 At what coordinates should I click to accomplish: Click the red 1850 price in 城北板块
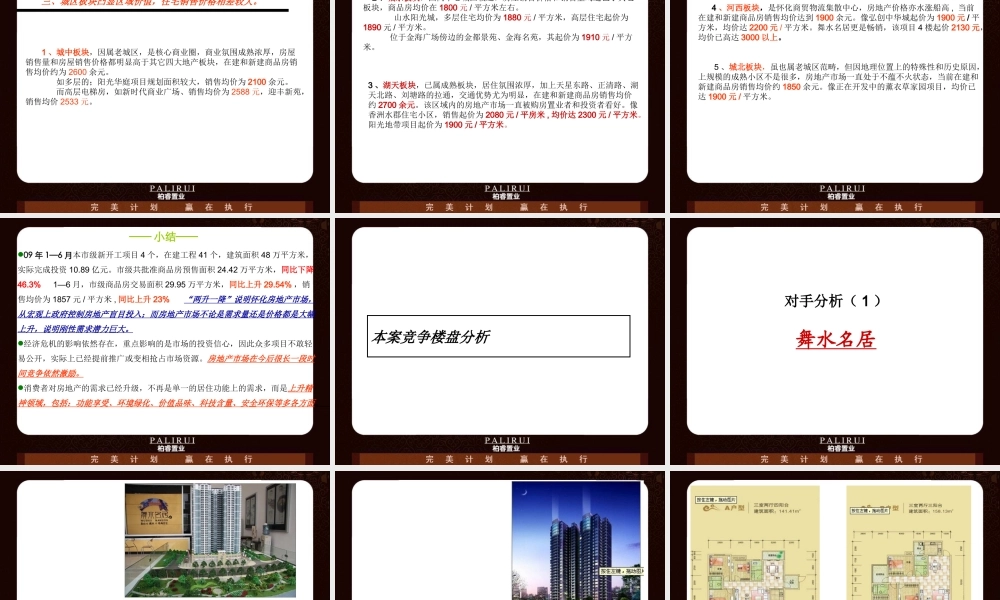791,87
